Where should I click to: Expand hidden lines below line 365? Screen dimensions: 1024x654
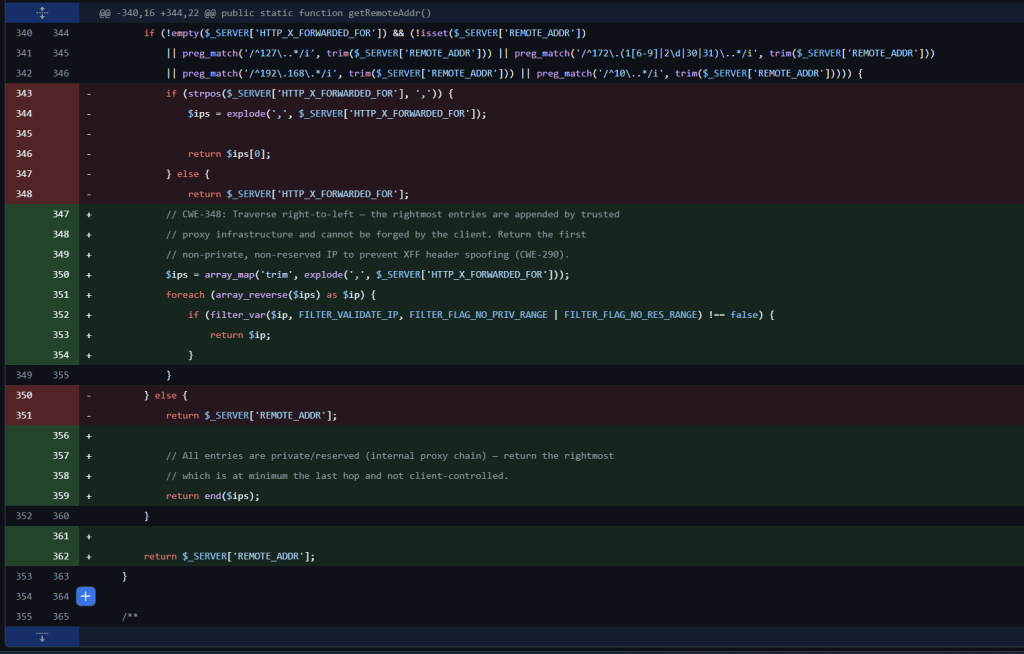(x=42, y=636)
